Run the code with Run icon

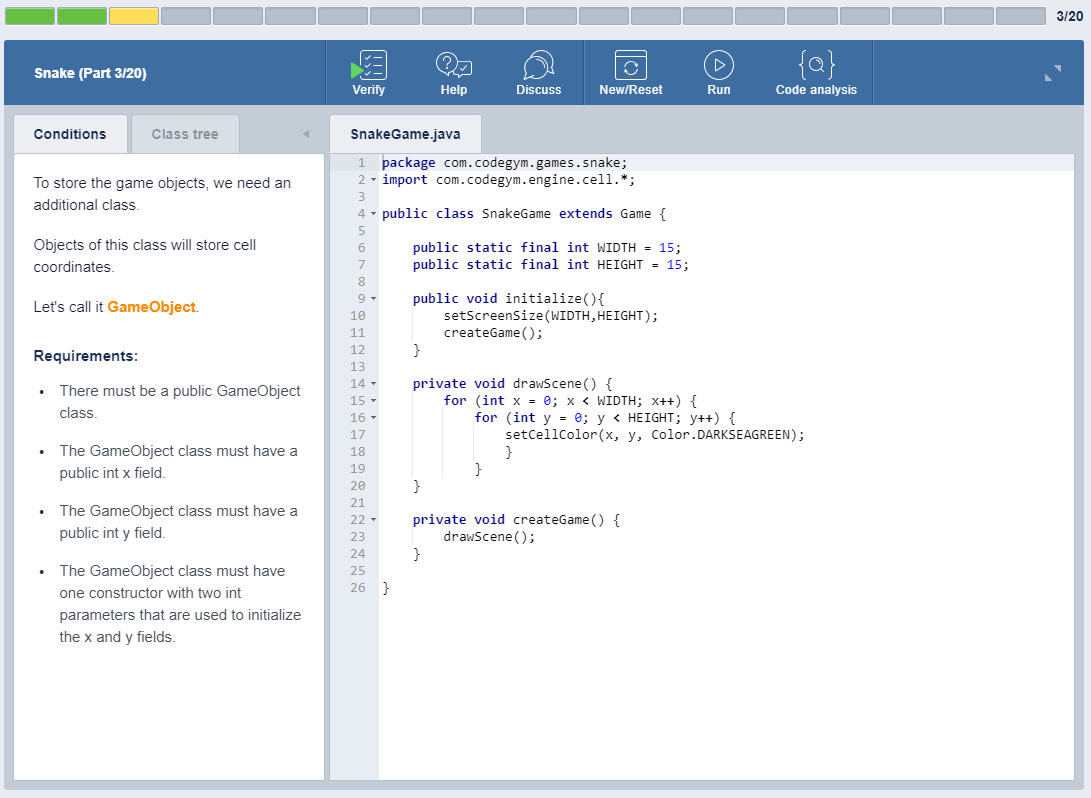(719, 65)
